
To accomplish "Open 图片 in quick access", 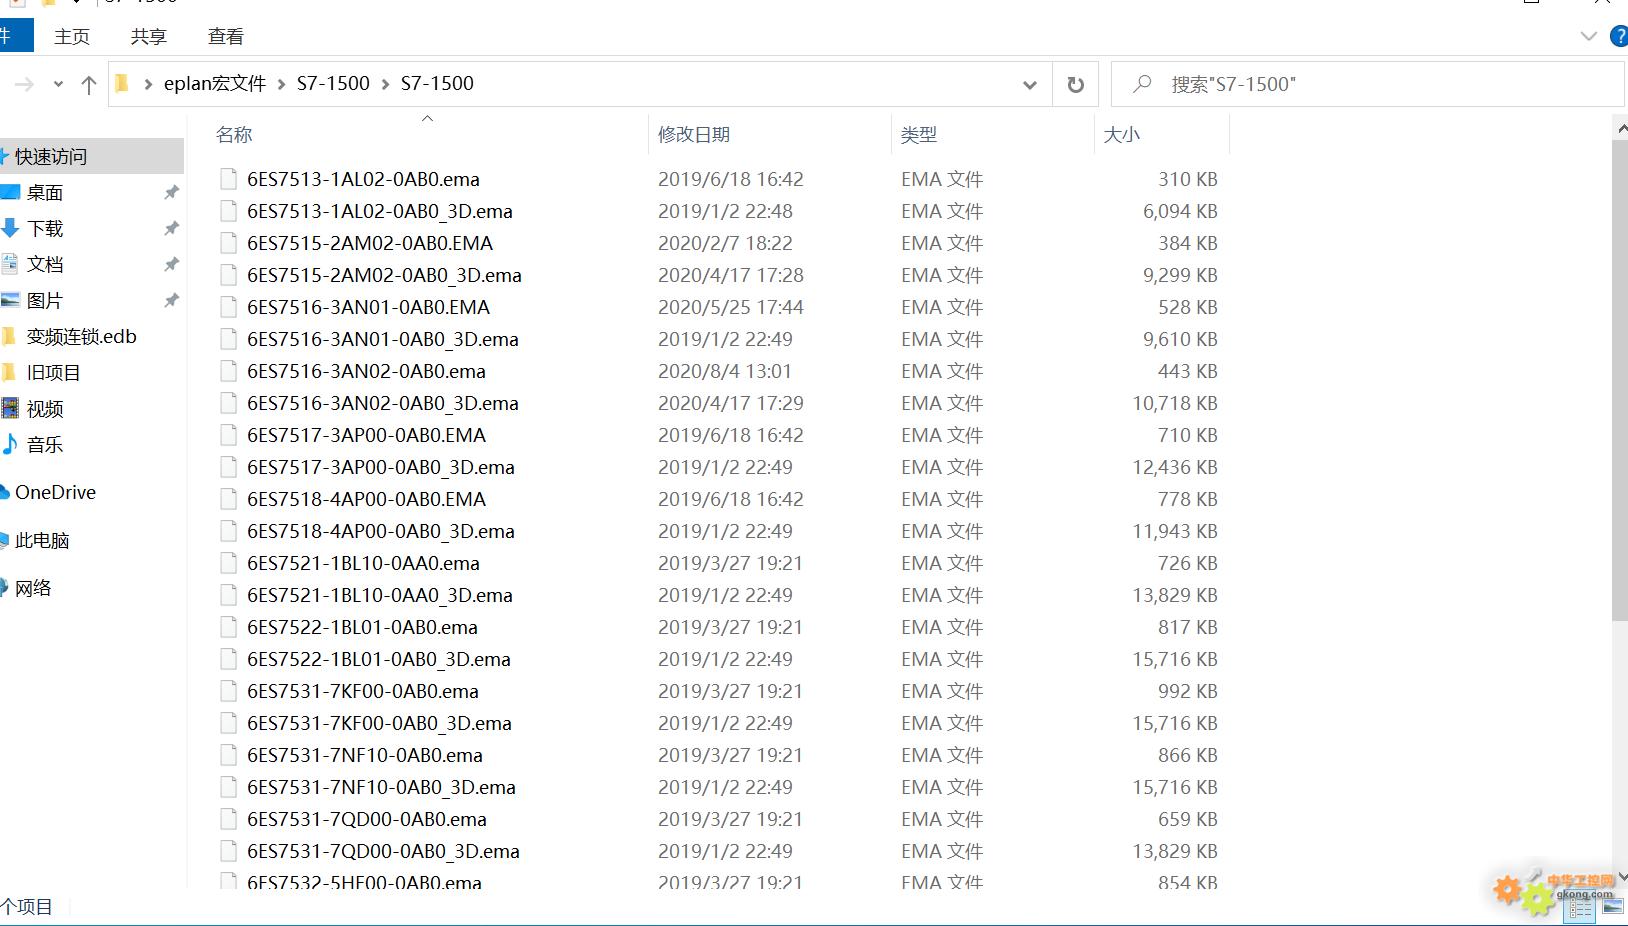I will (45, 300).
